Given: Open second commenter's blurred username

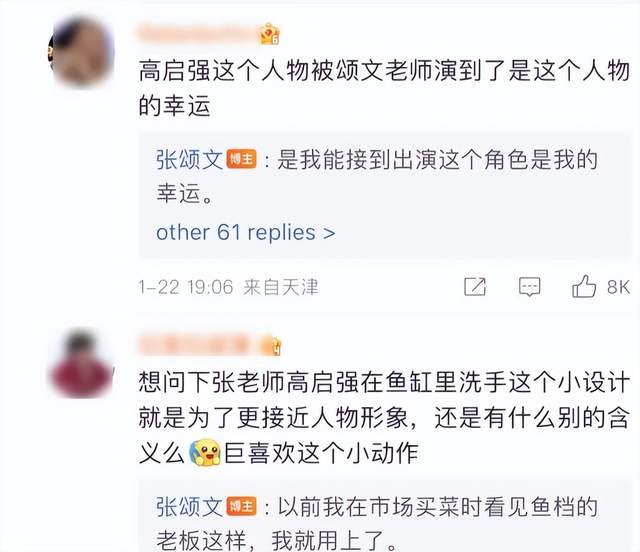Looking at the screenshot, I should [199, 345].
